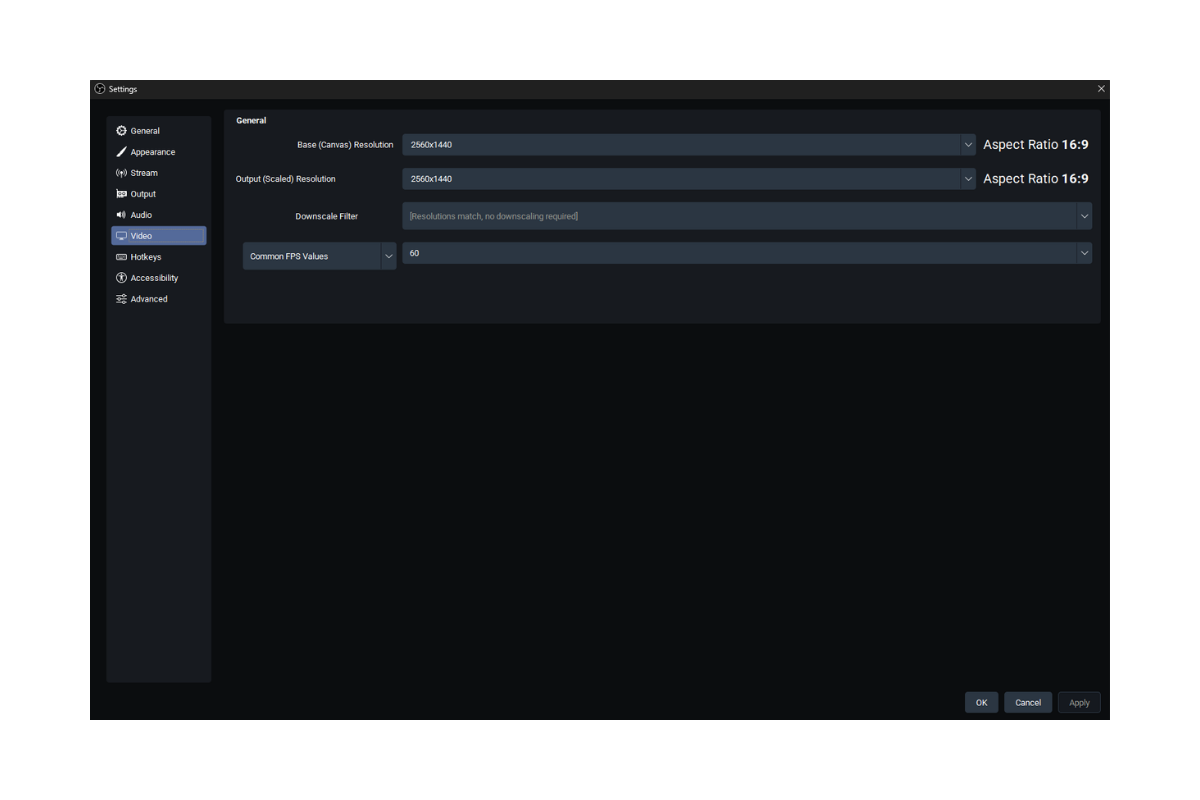
Task: Click the Advanced sliders icon
Action: [x=121, y=299]
